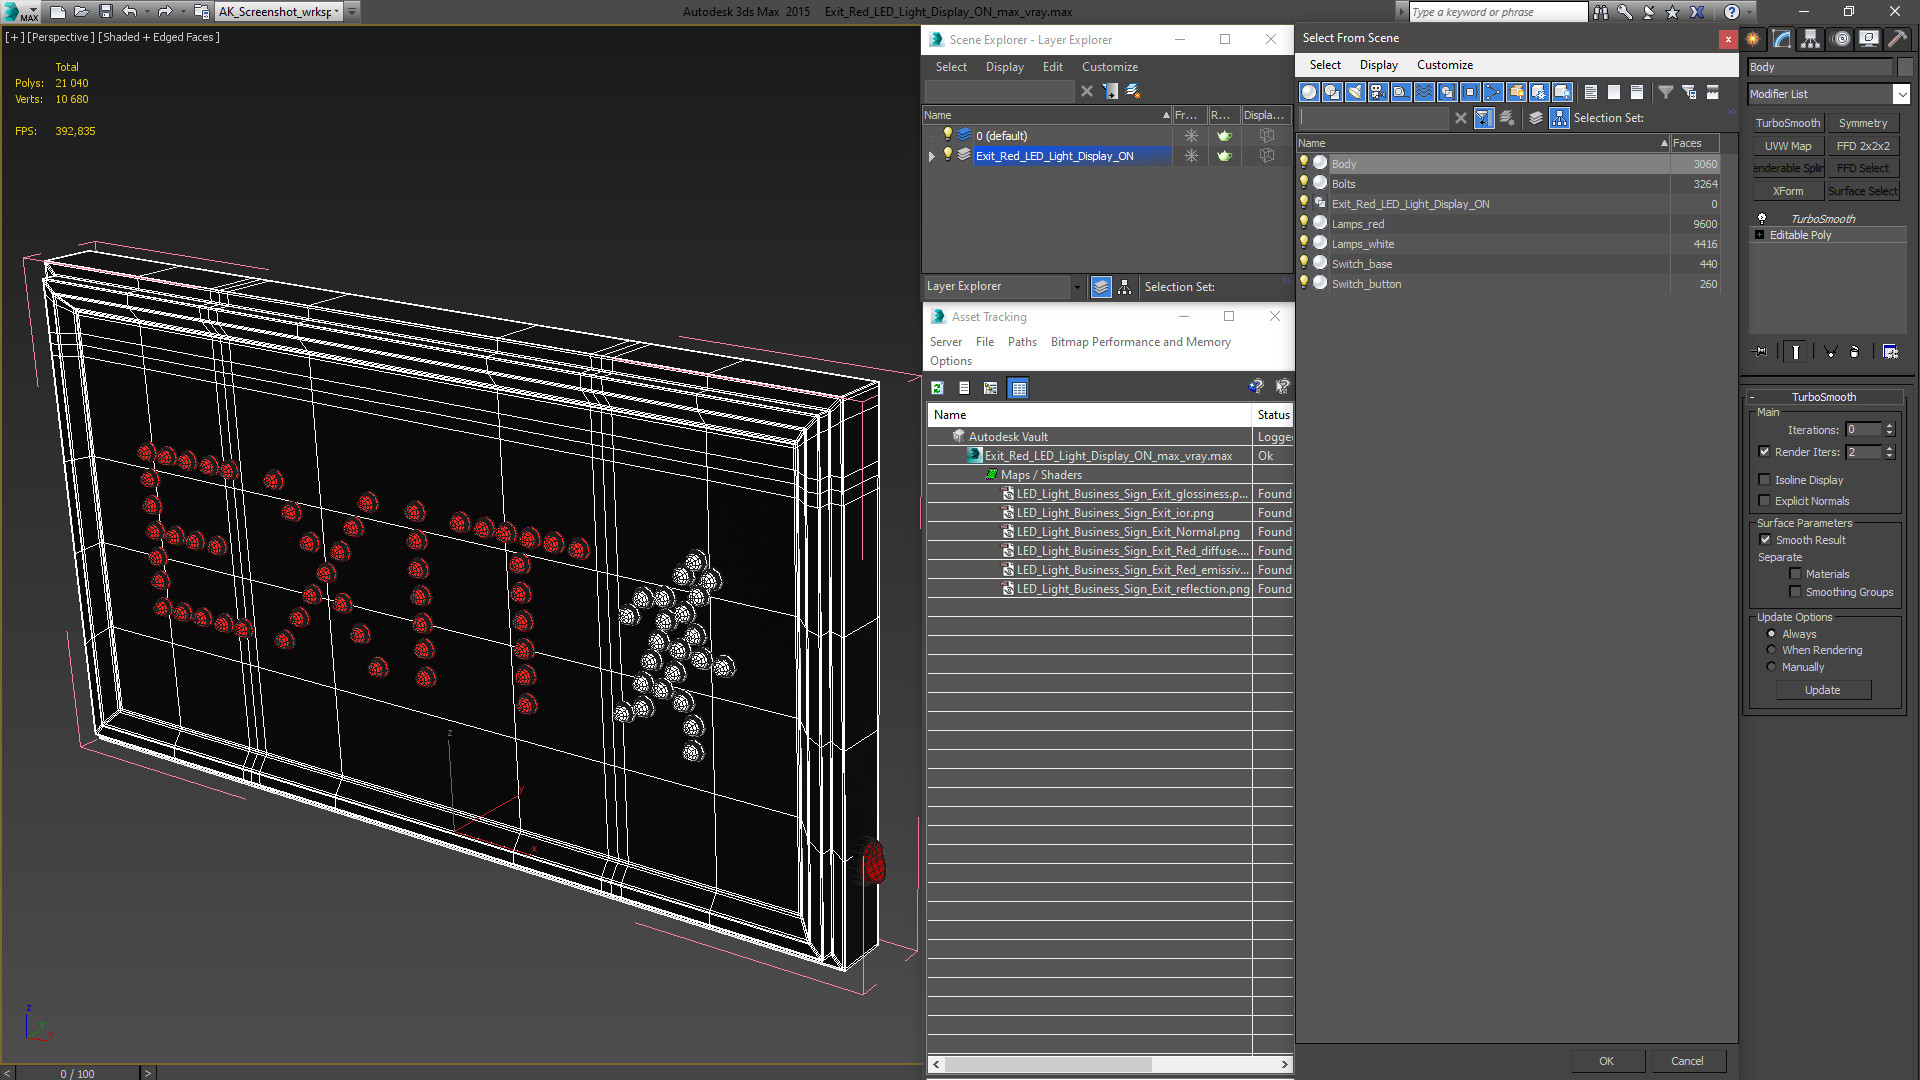This screenshot has height=1080, width=1920.
Task: Enable Separate by Materials checkbox
Action: point(1795,574)
